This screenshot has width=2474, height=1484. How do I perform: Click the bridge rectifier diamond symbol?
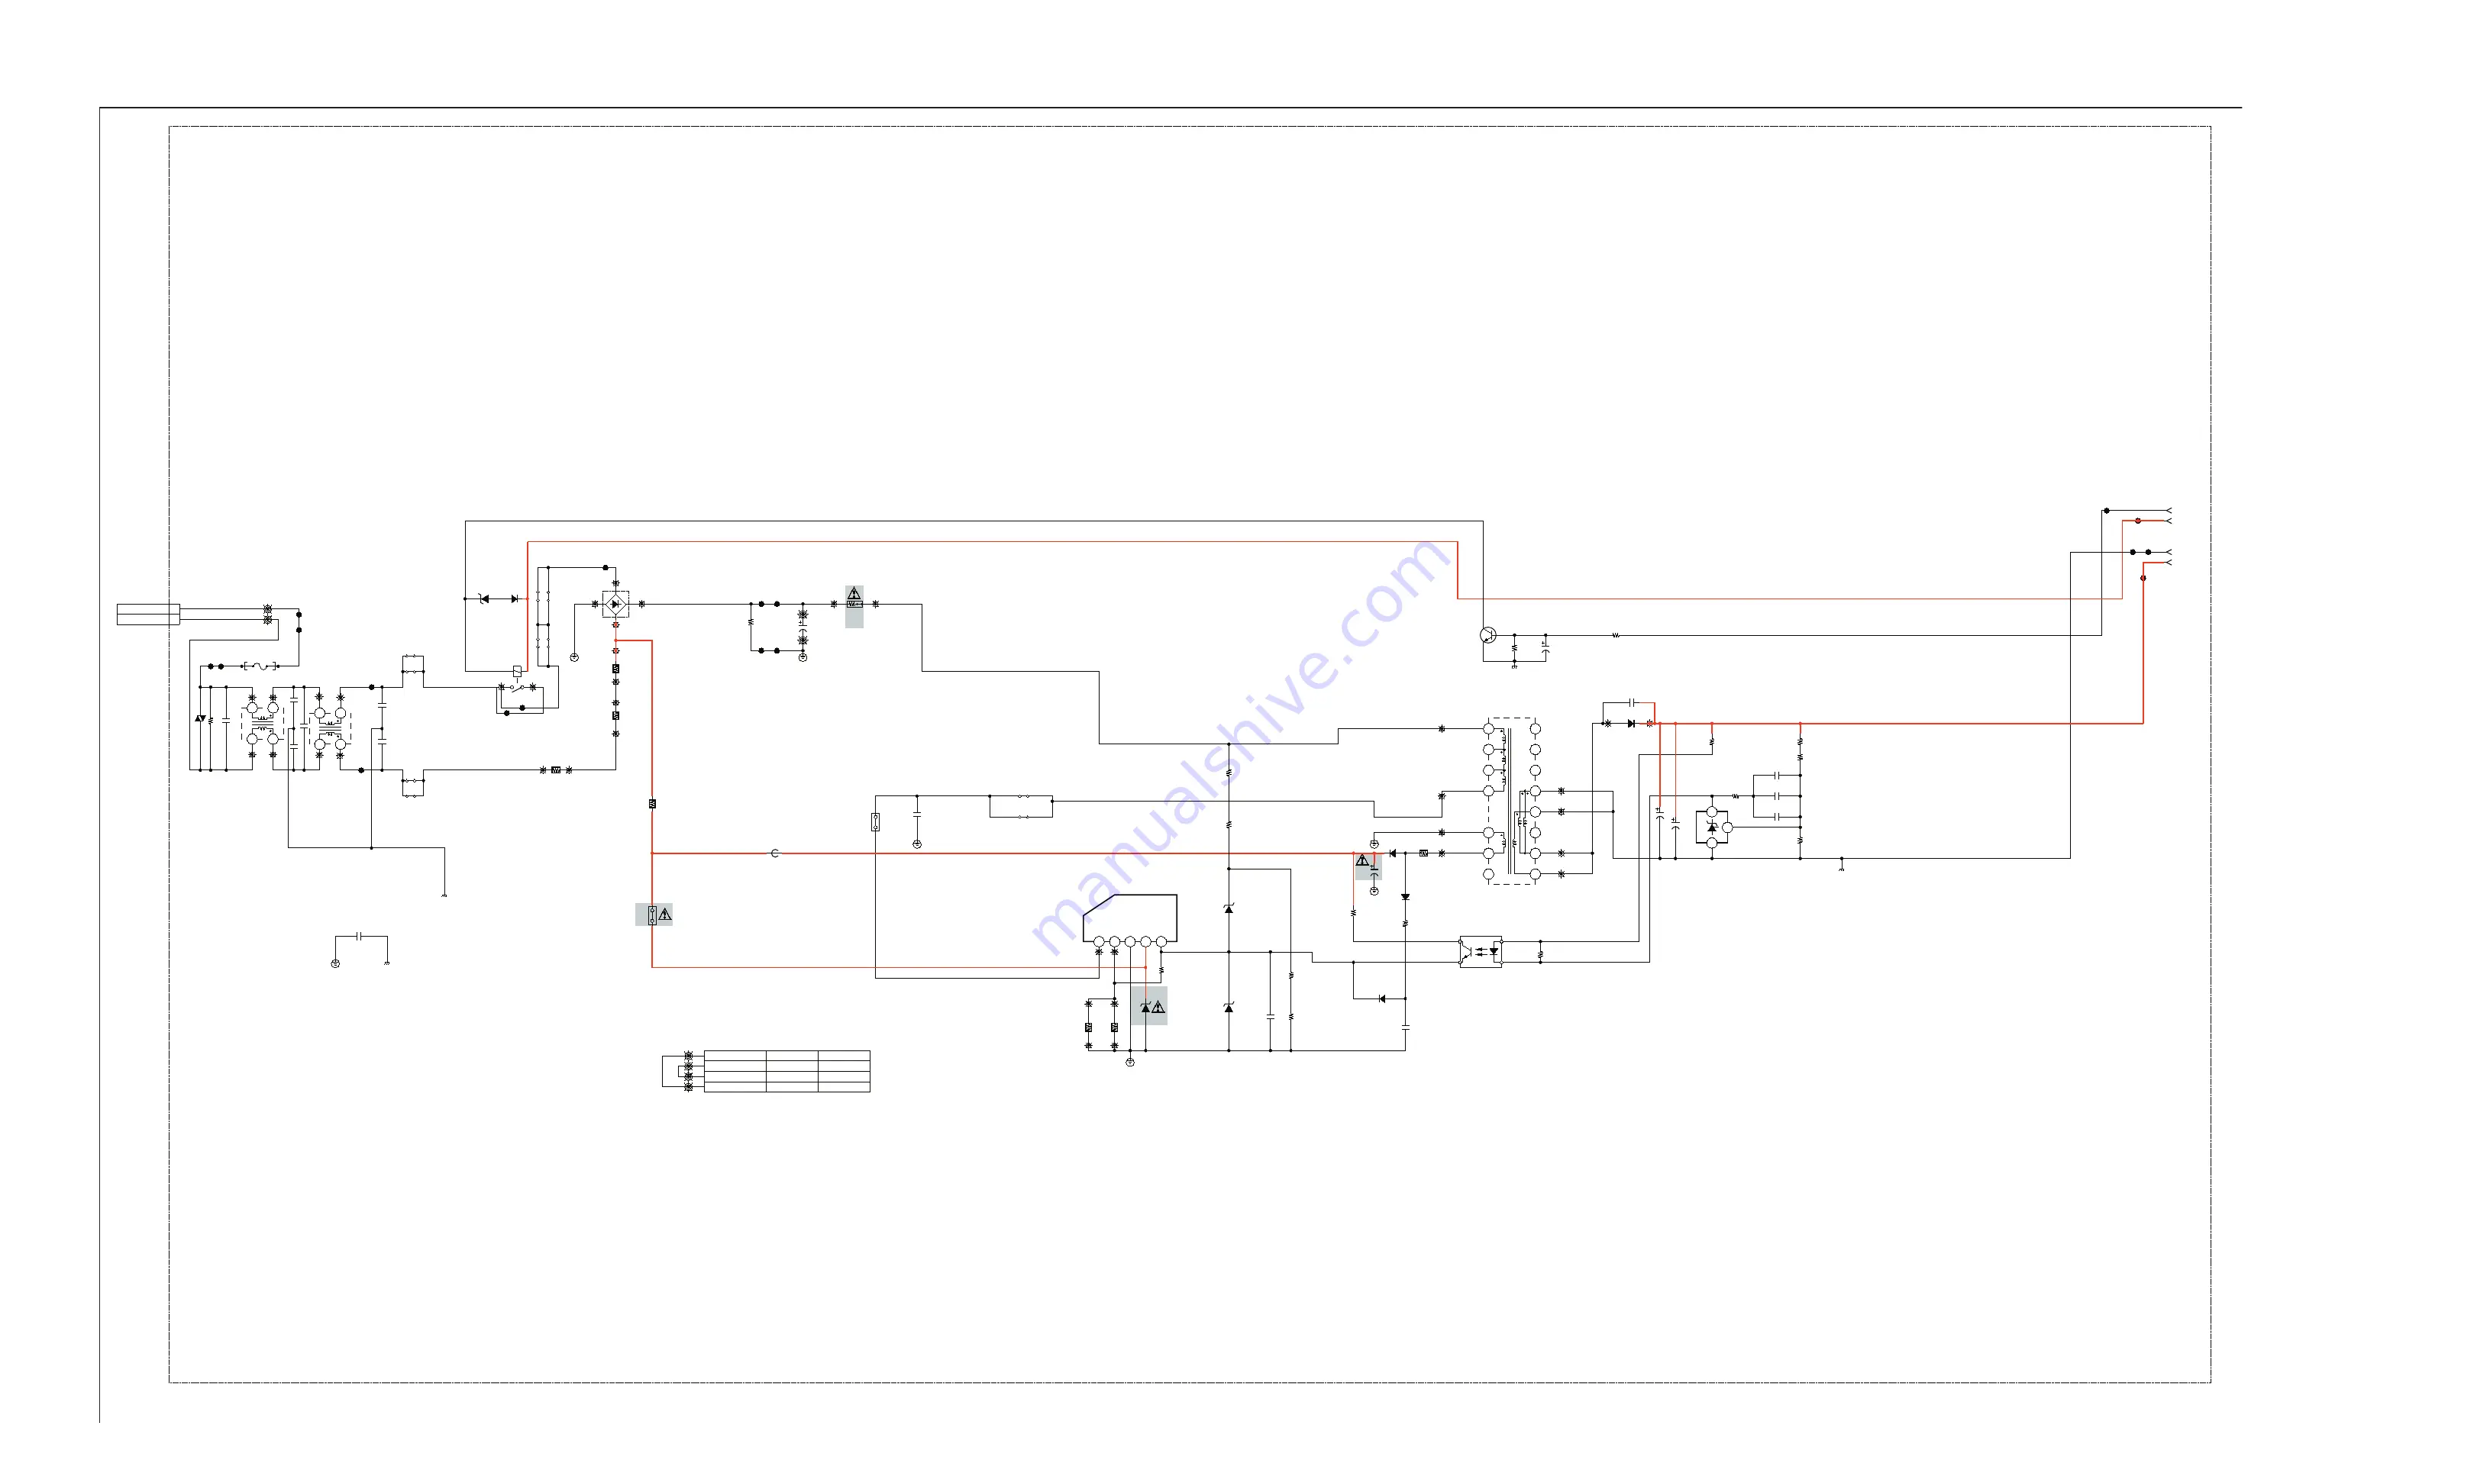(615, 604)
